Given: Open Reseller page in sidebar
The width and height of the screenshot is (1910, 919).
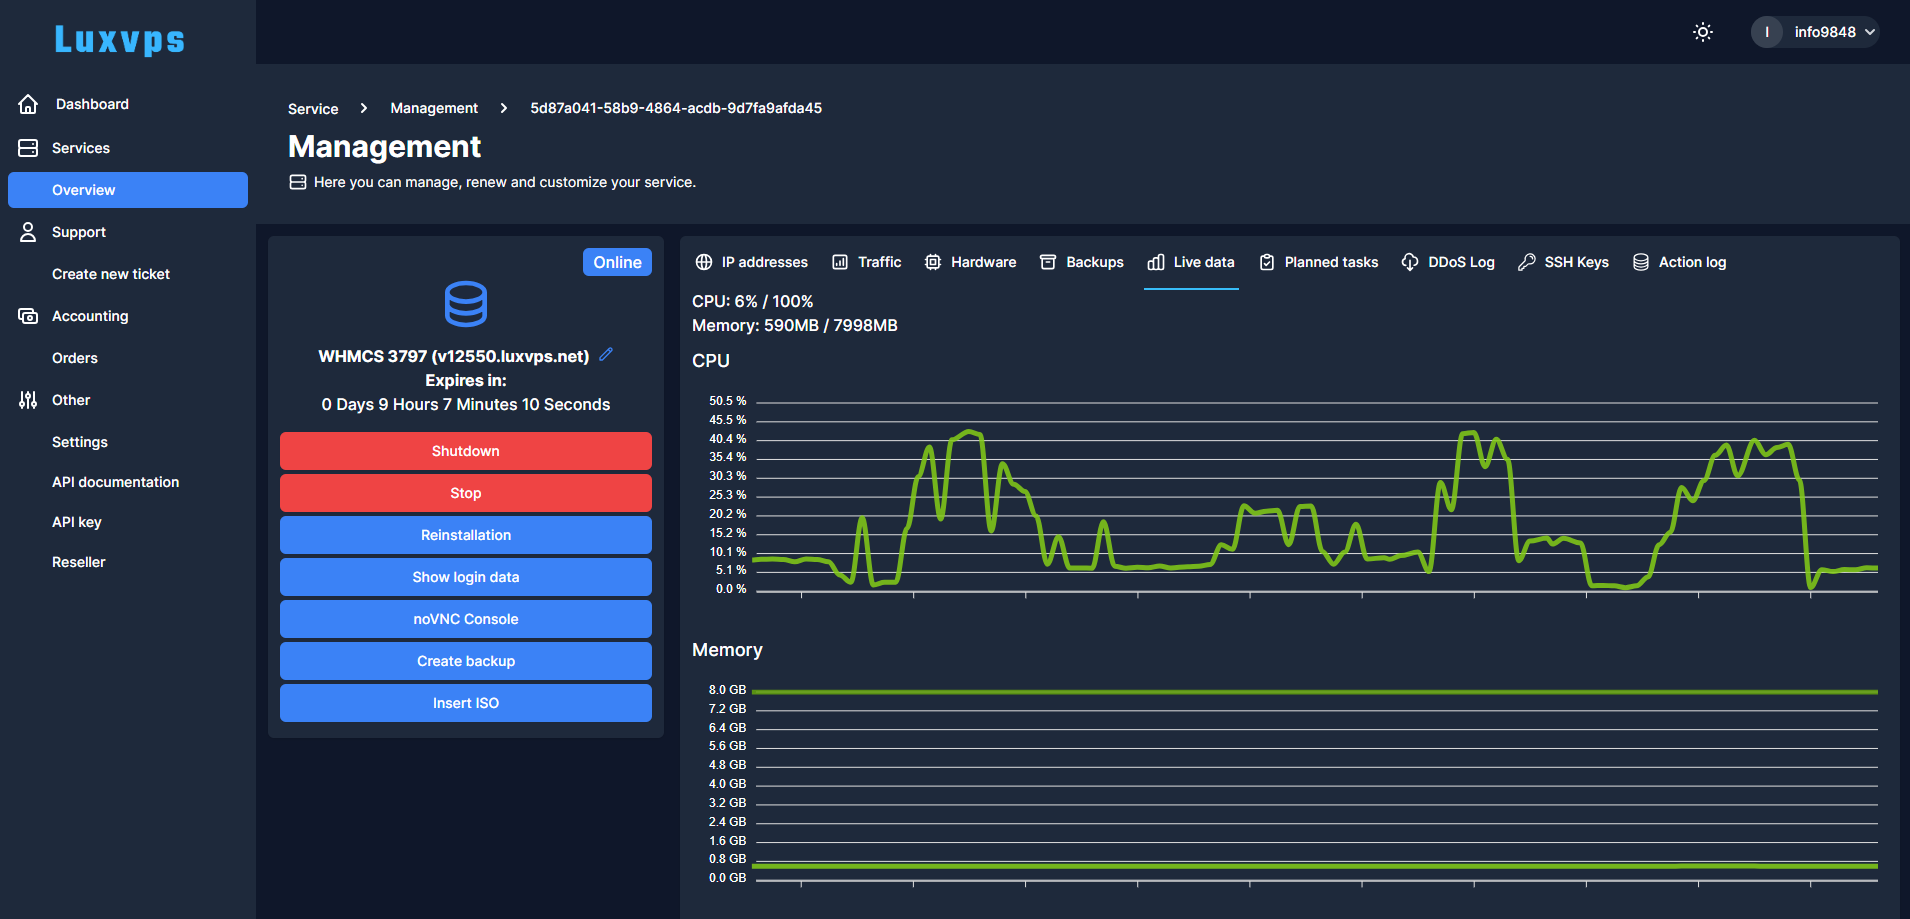Looking at the screenshot, I should (79, 562).
